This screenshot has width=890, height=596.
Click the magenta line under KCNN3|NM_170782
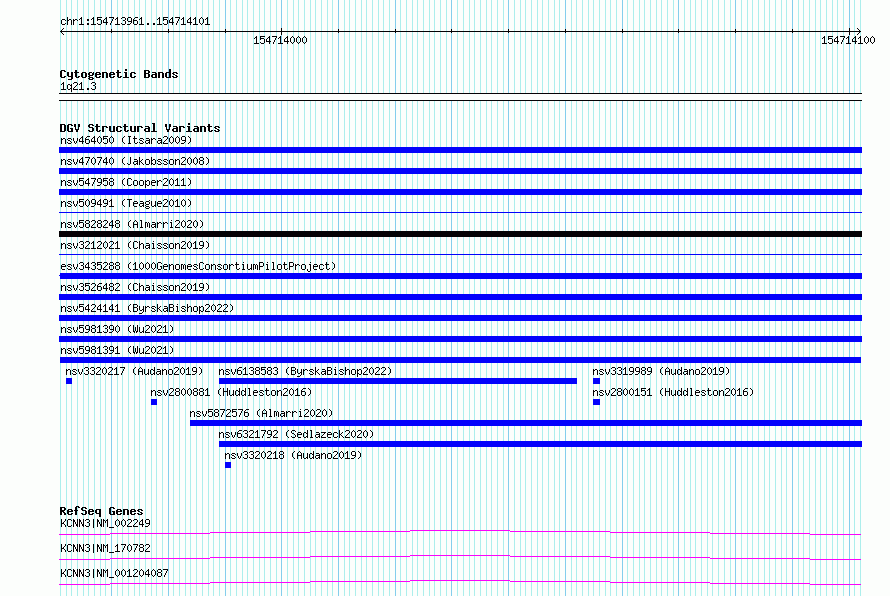pos(460,557)
